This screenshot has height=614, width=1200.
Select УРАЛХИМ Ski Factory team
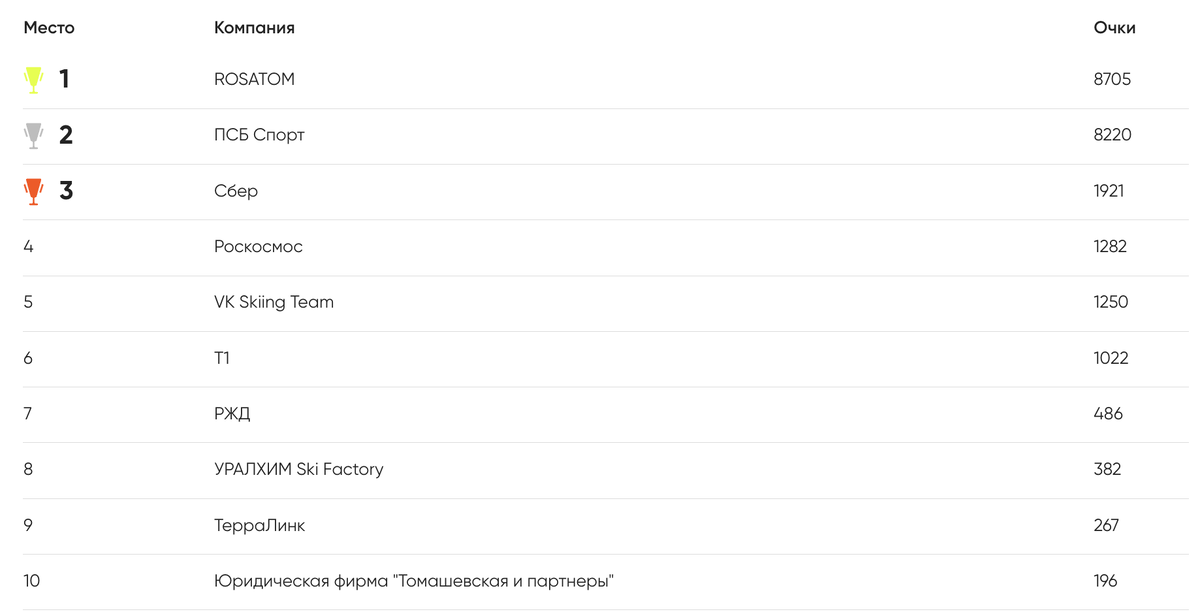pyautogui.click(x=298, y=469)
